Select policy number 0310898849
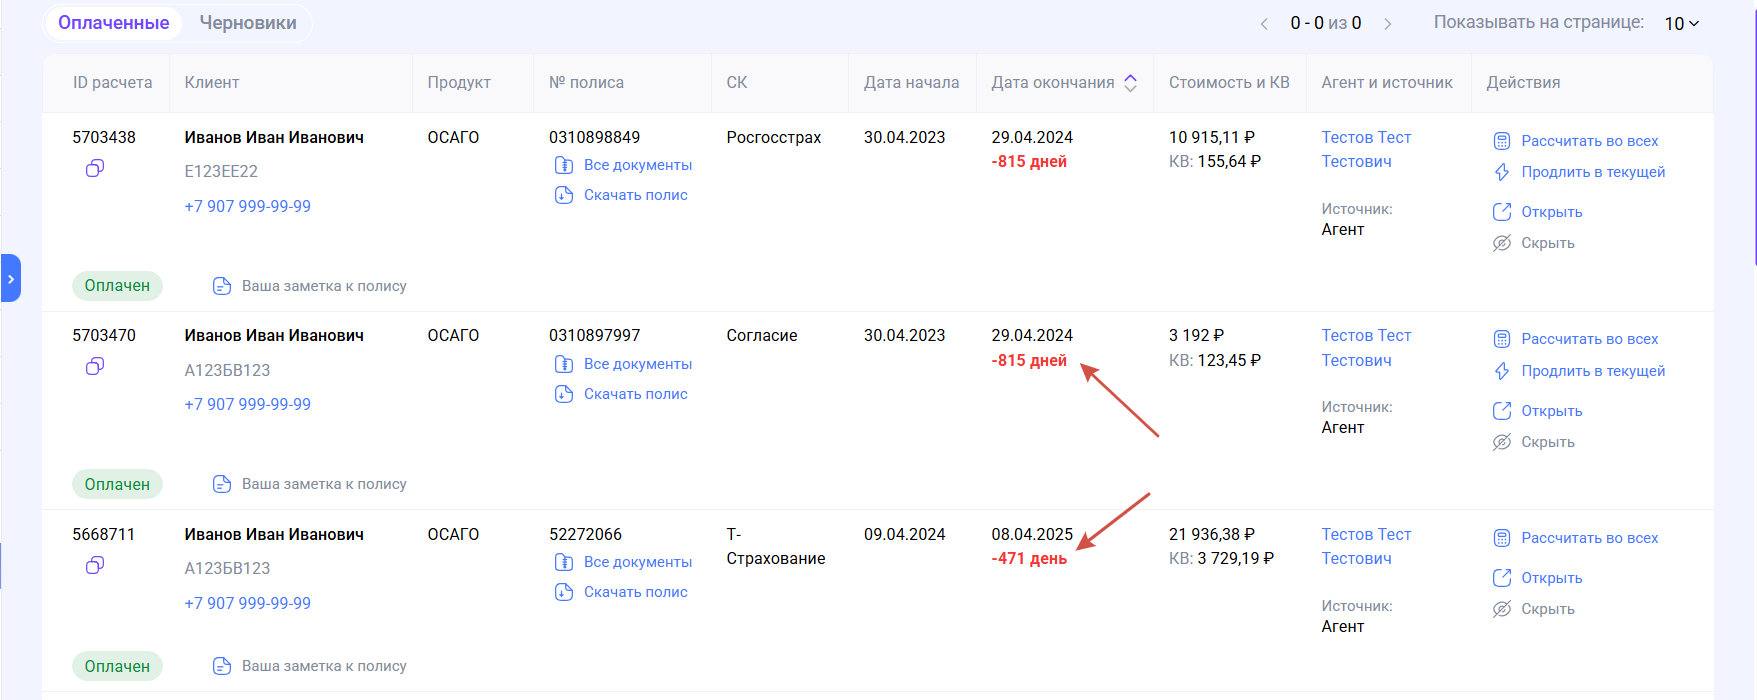1757x700 pixels. (594, 137)
